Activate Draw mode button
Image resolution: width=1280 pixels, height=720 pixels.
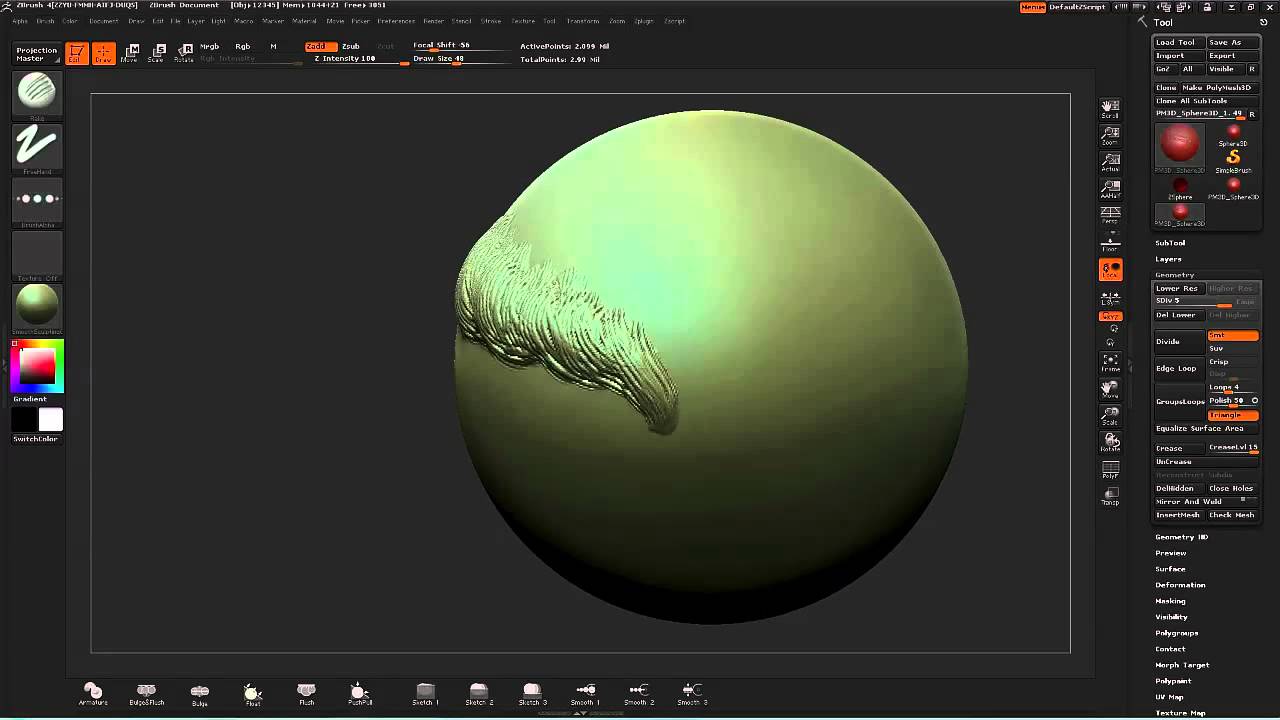pyautogui.click(x=103, y=54)
